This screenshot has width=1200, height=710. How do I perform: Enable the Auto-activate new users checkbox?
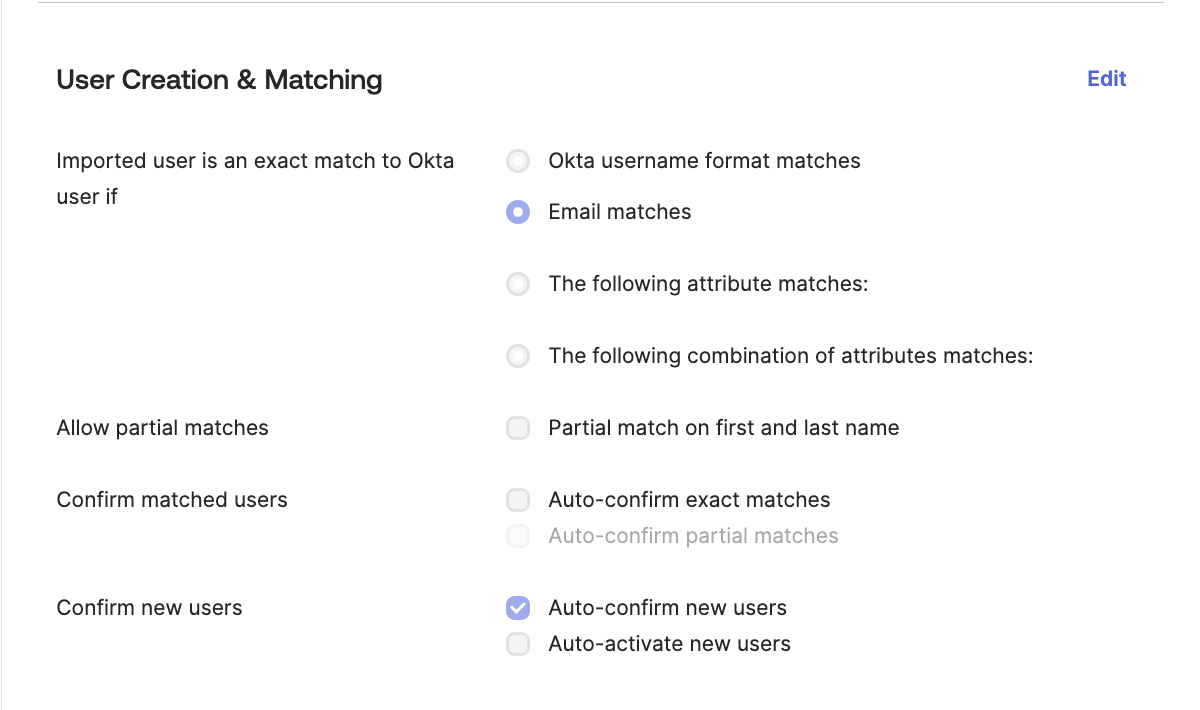(x=518, y=644)
